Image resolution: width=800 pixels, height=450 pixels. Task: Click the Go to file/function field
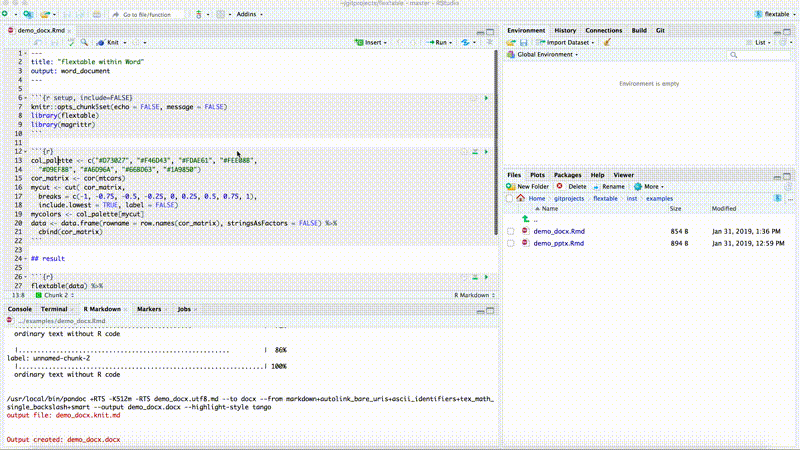[147, 14]
